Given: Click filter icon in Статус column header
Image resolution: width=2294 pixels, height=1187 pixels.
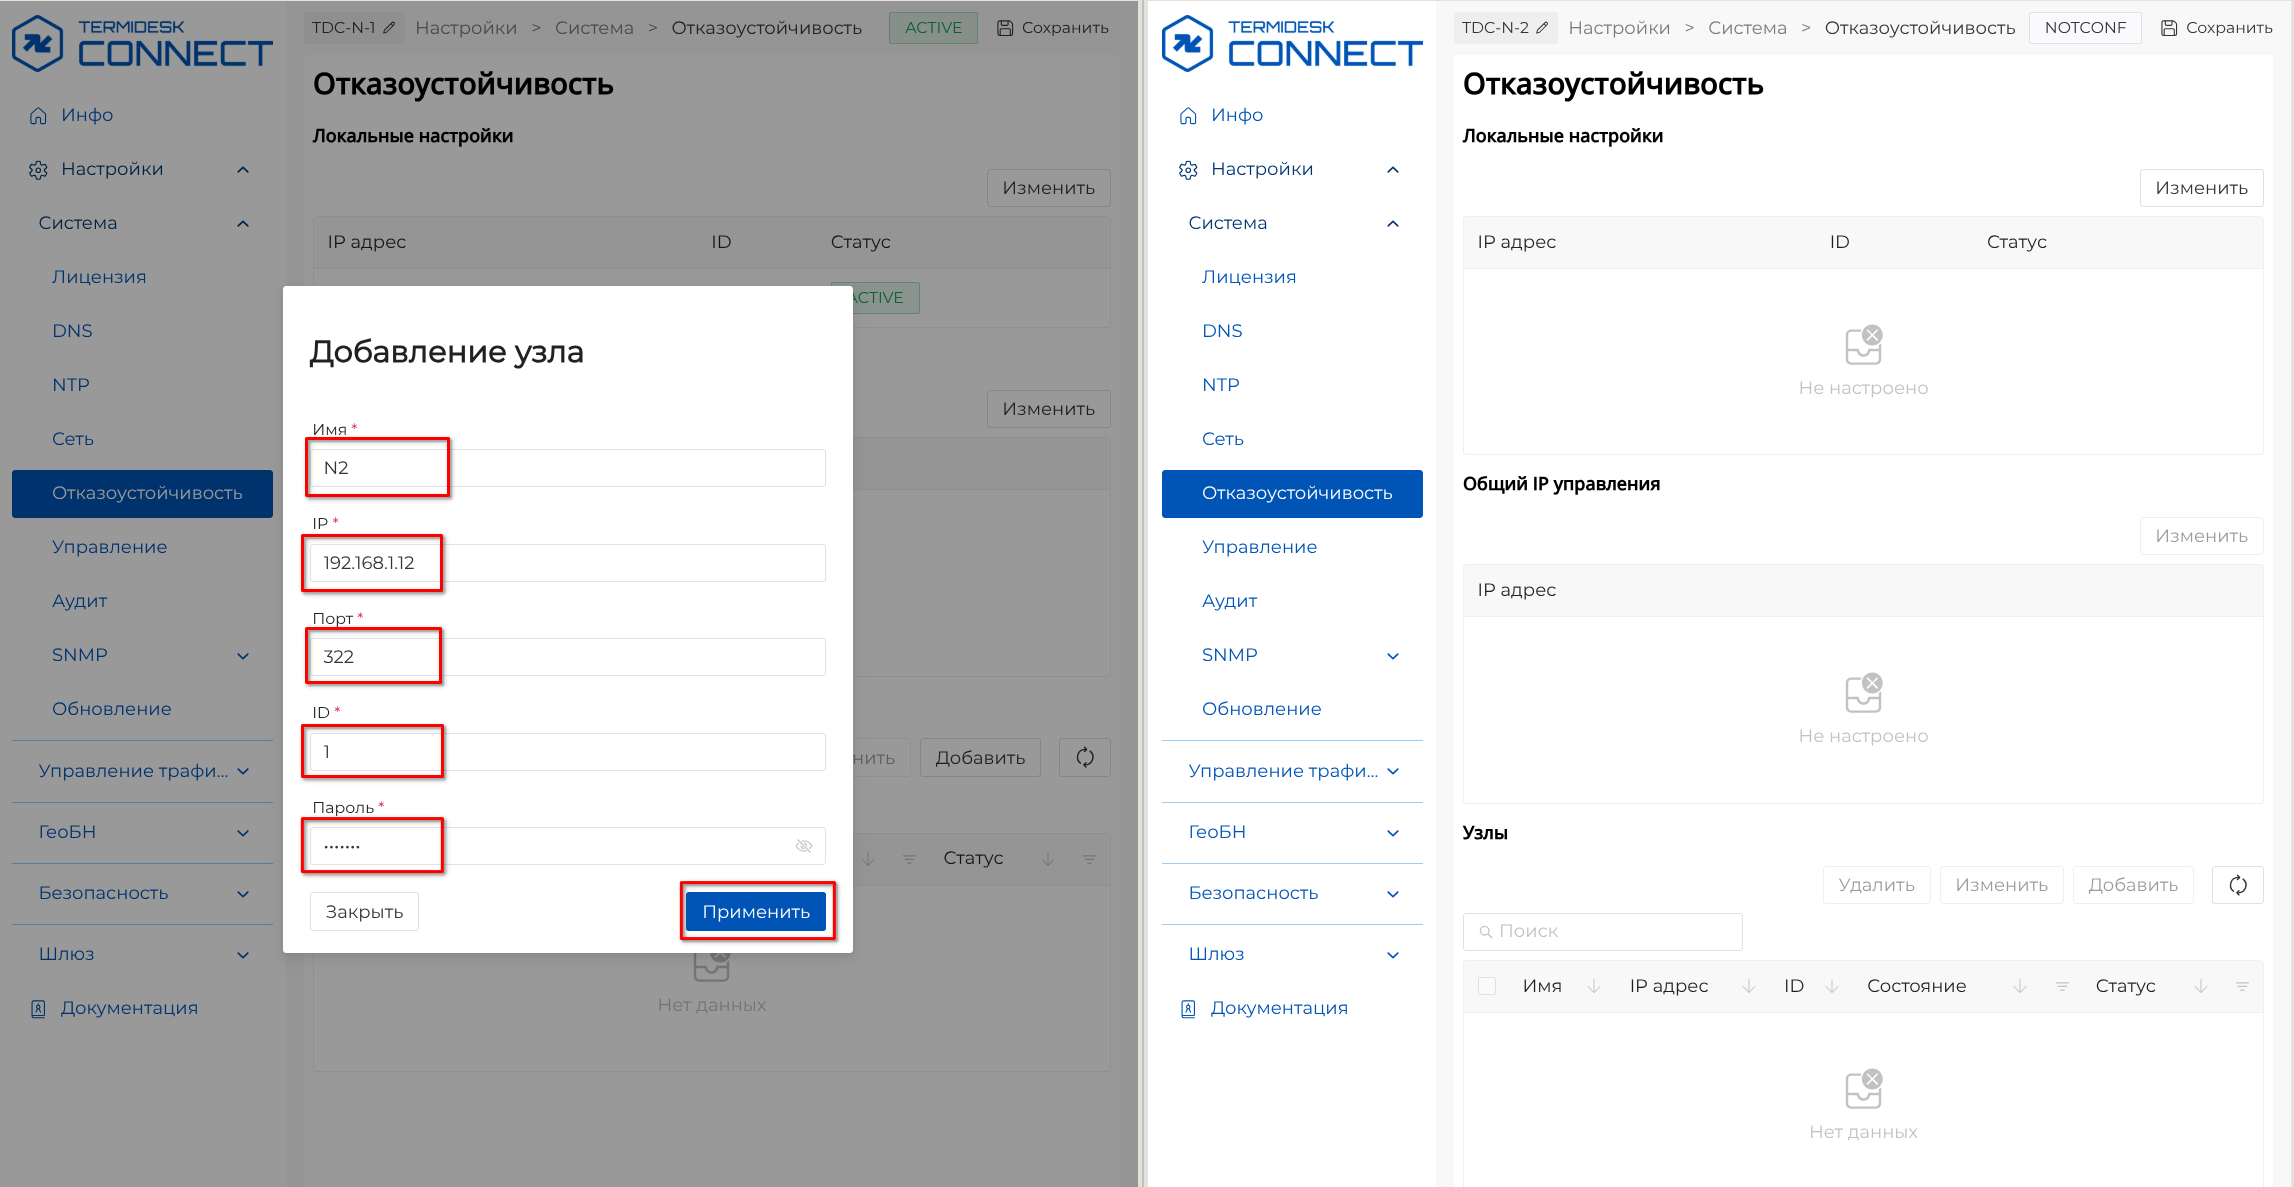Looking at the screenshot, I should coord(2242,986).
